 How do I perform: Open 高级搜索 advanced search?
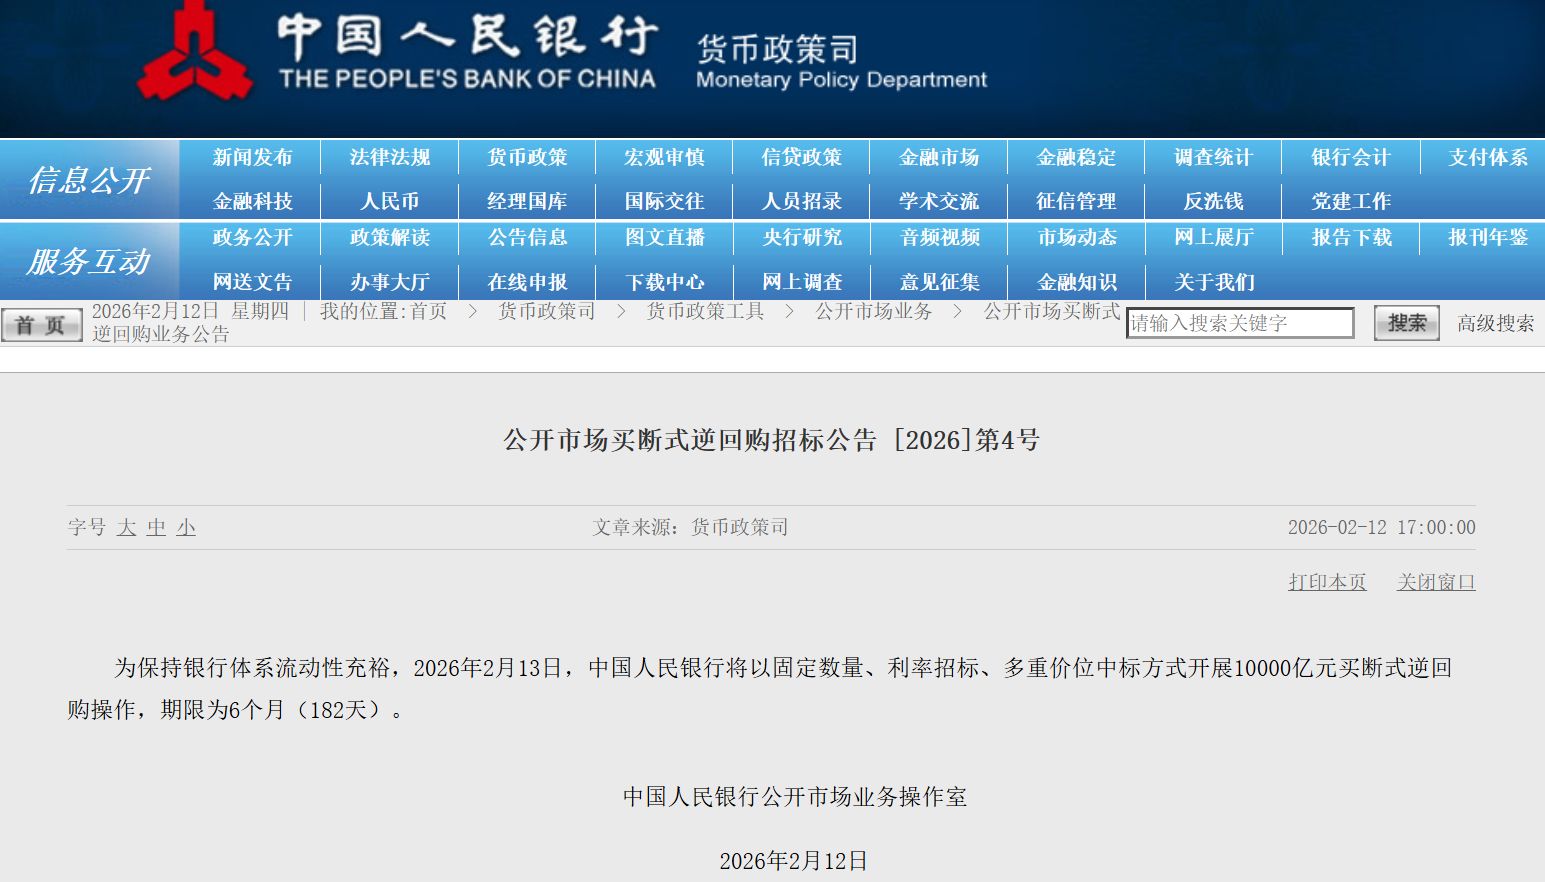(1494, 323)
